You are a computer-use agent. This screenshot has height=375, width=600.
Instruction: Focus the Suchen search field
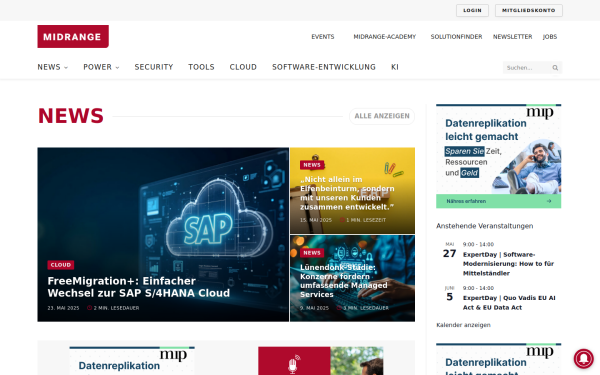tap(527, 68)
